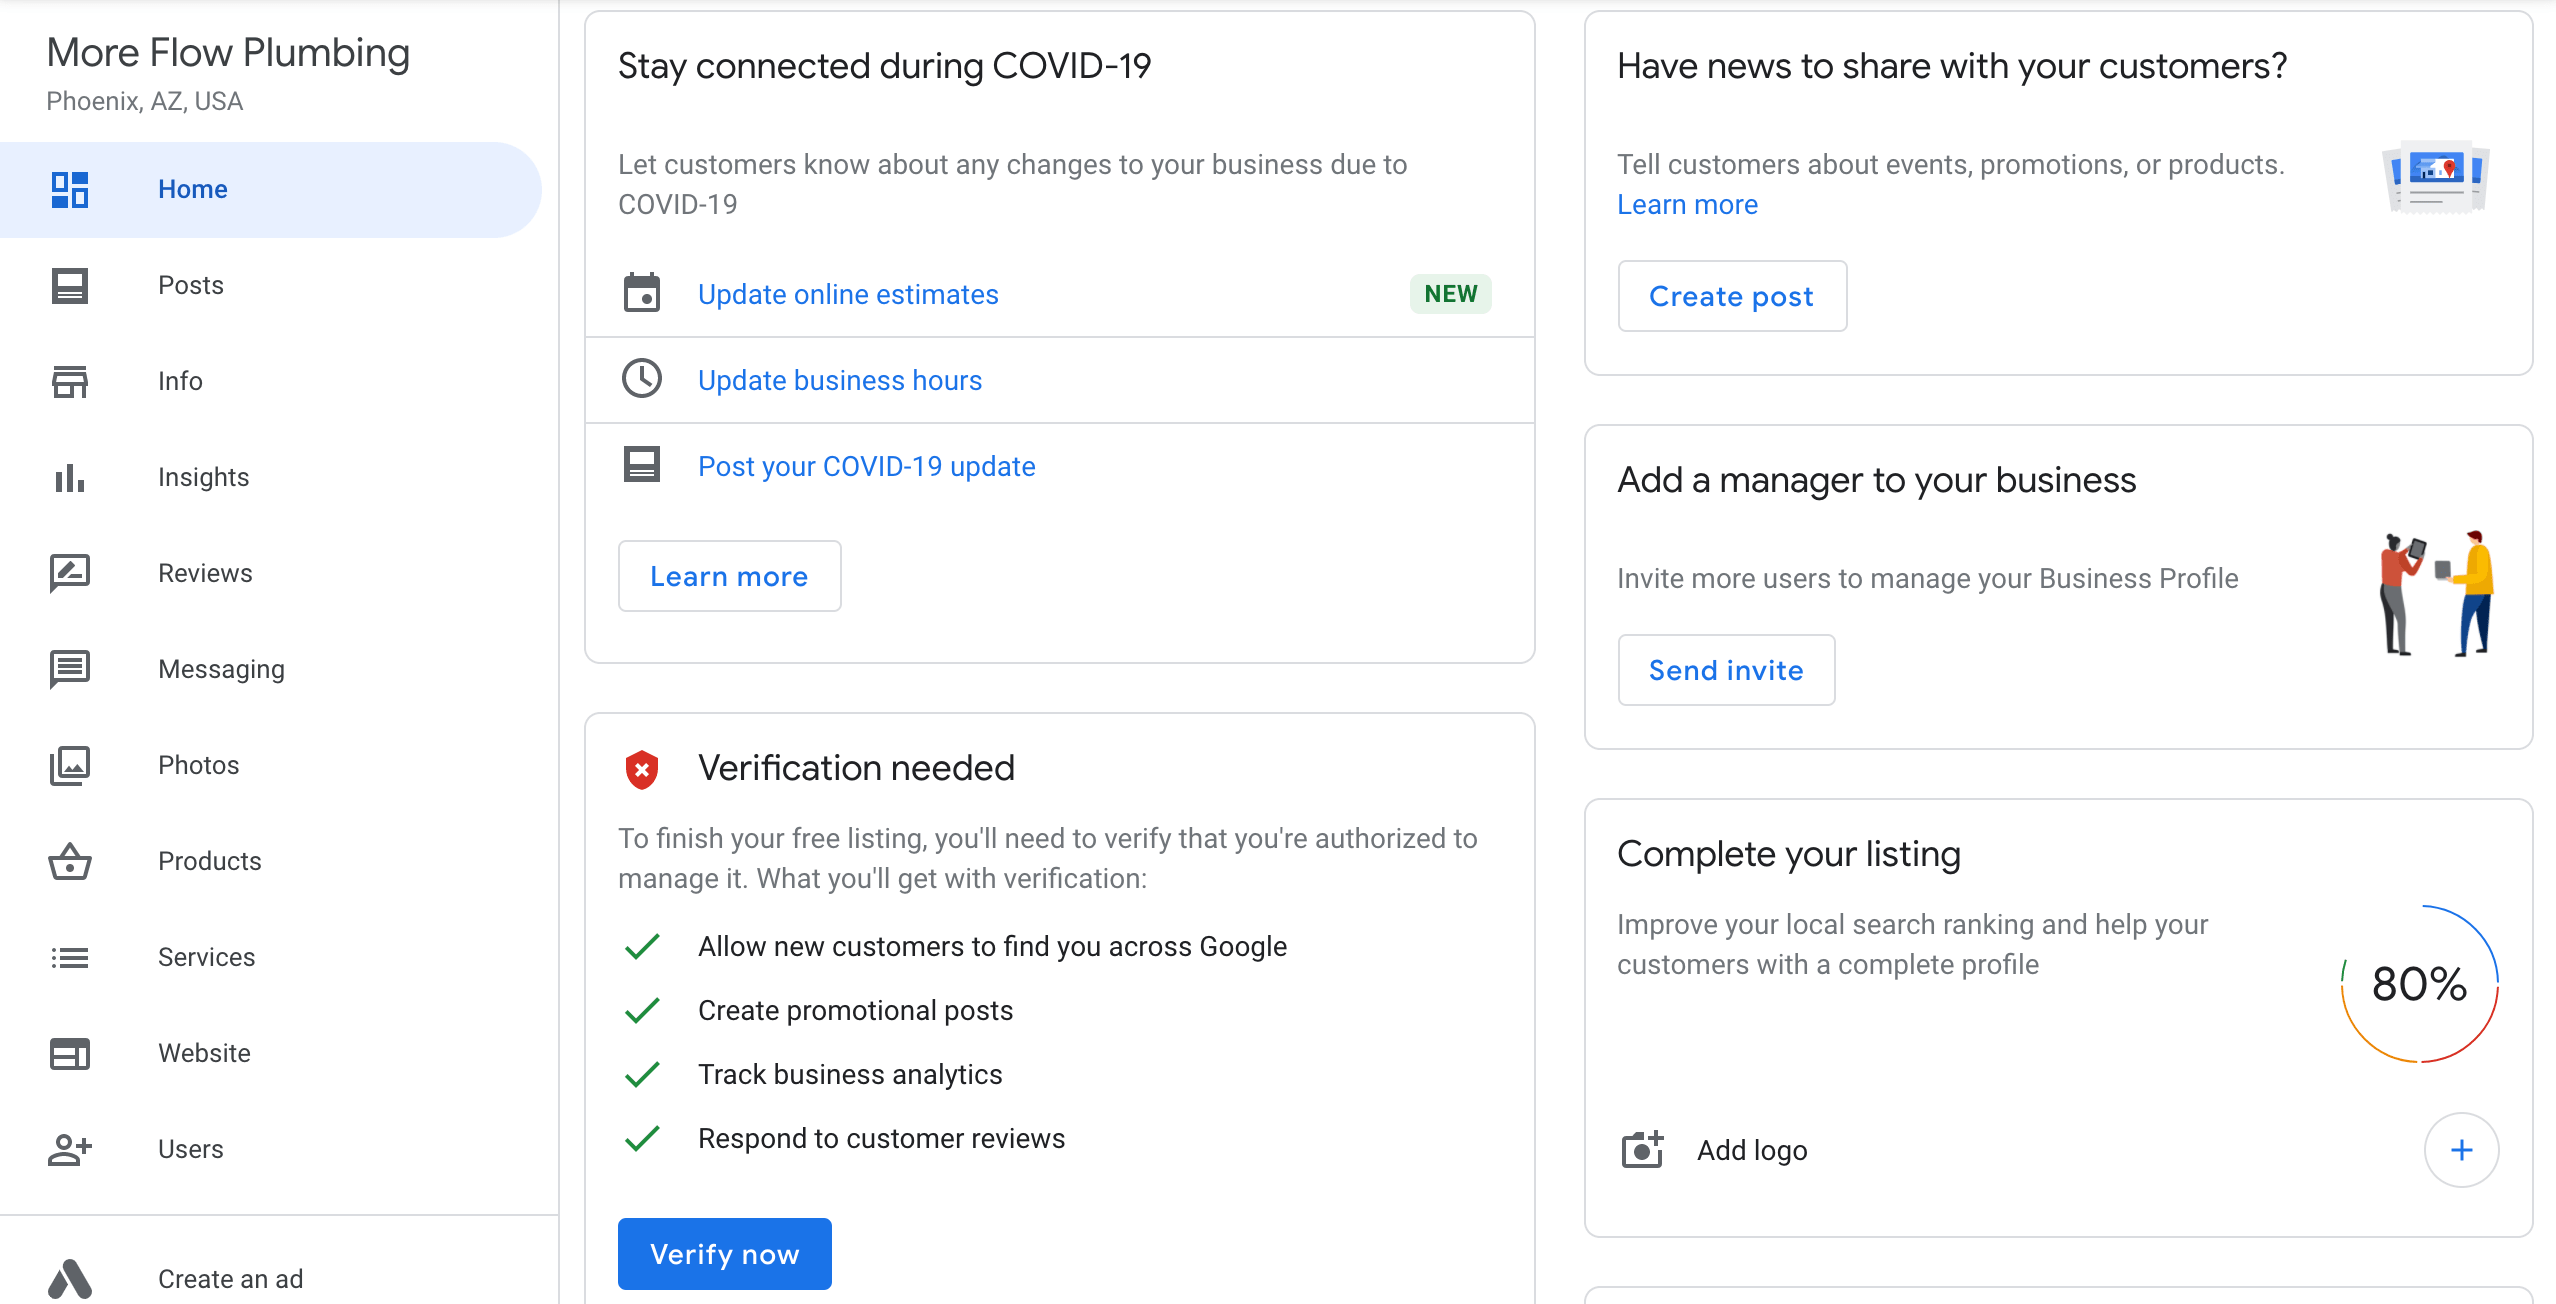The height and width of the screenshot is (1304, 2556).
Task: Select Track business analytics checkbox item
Action: point(642,1074)
